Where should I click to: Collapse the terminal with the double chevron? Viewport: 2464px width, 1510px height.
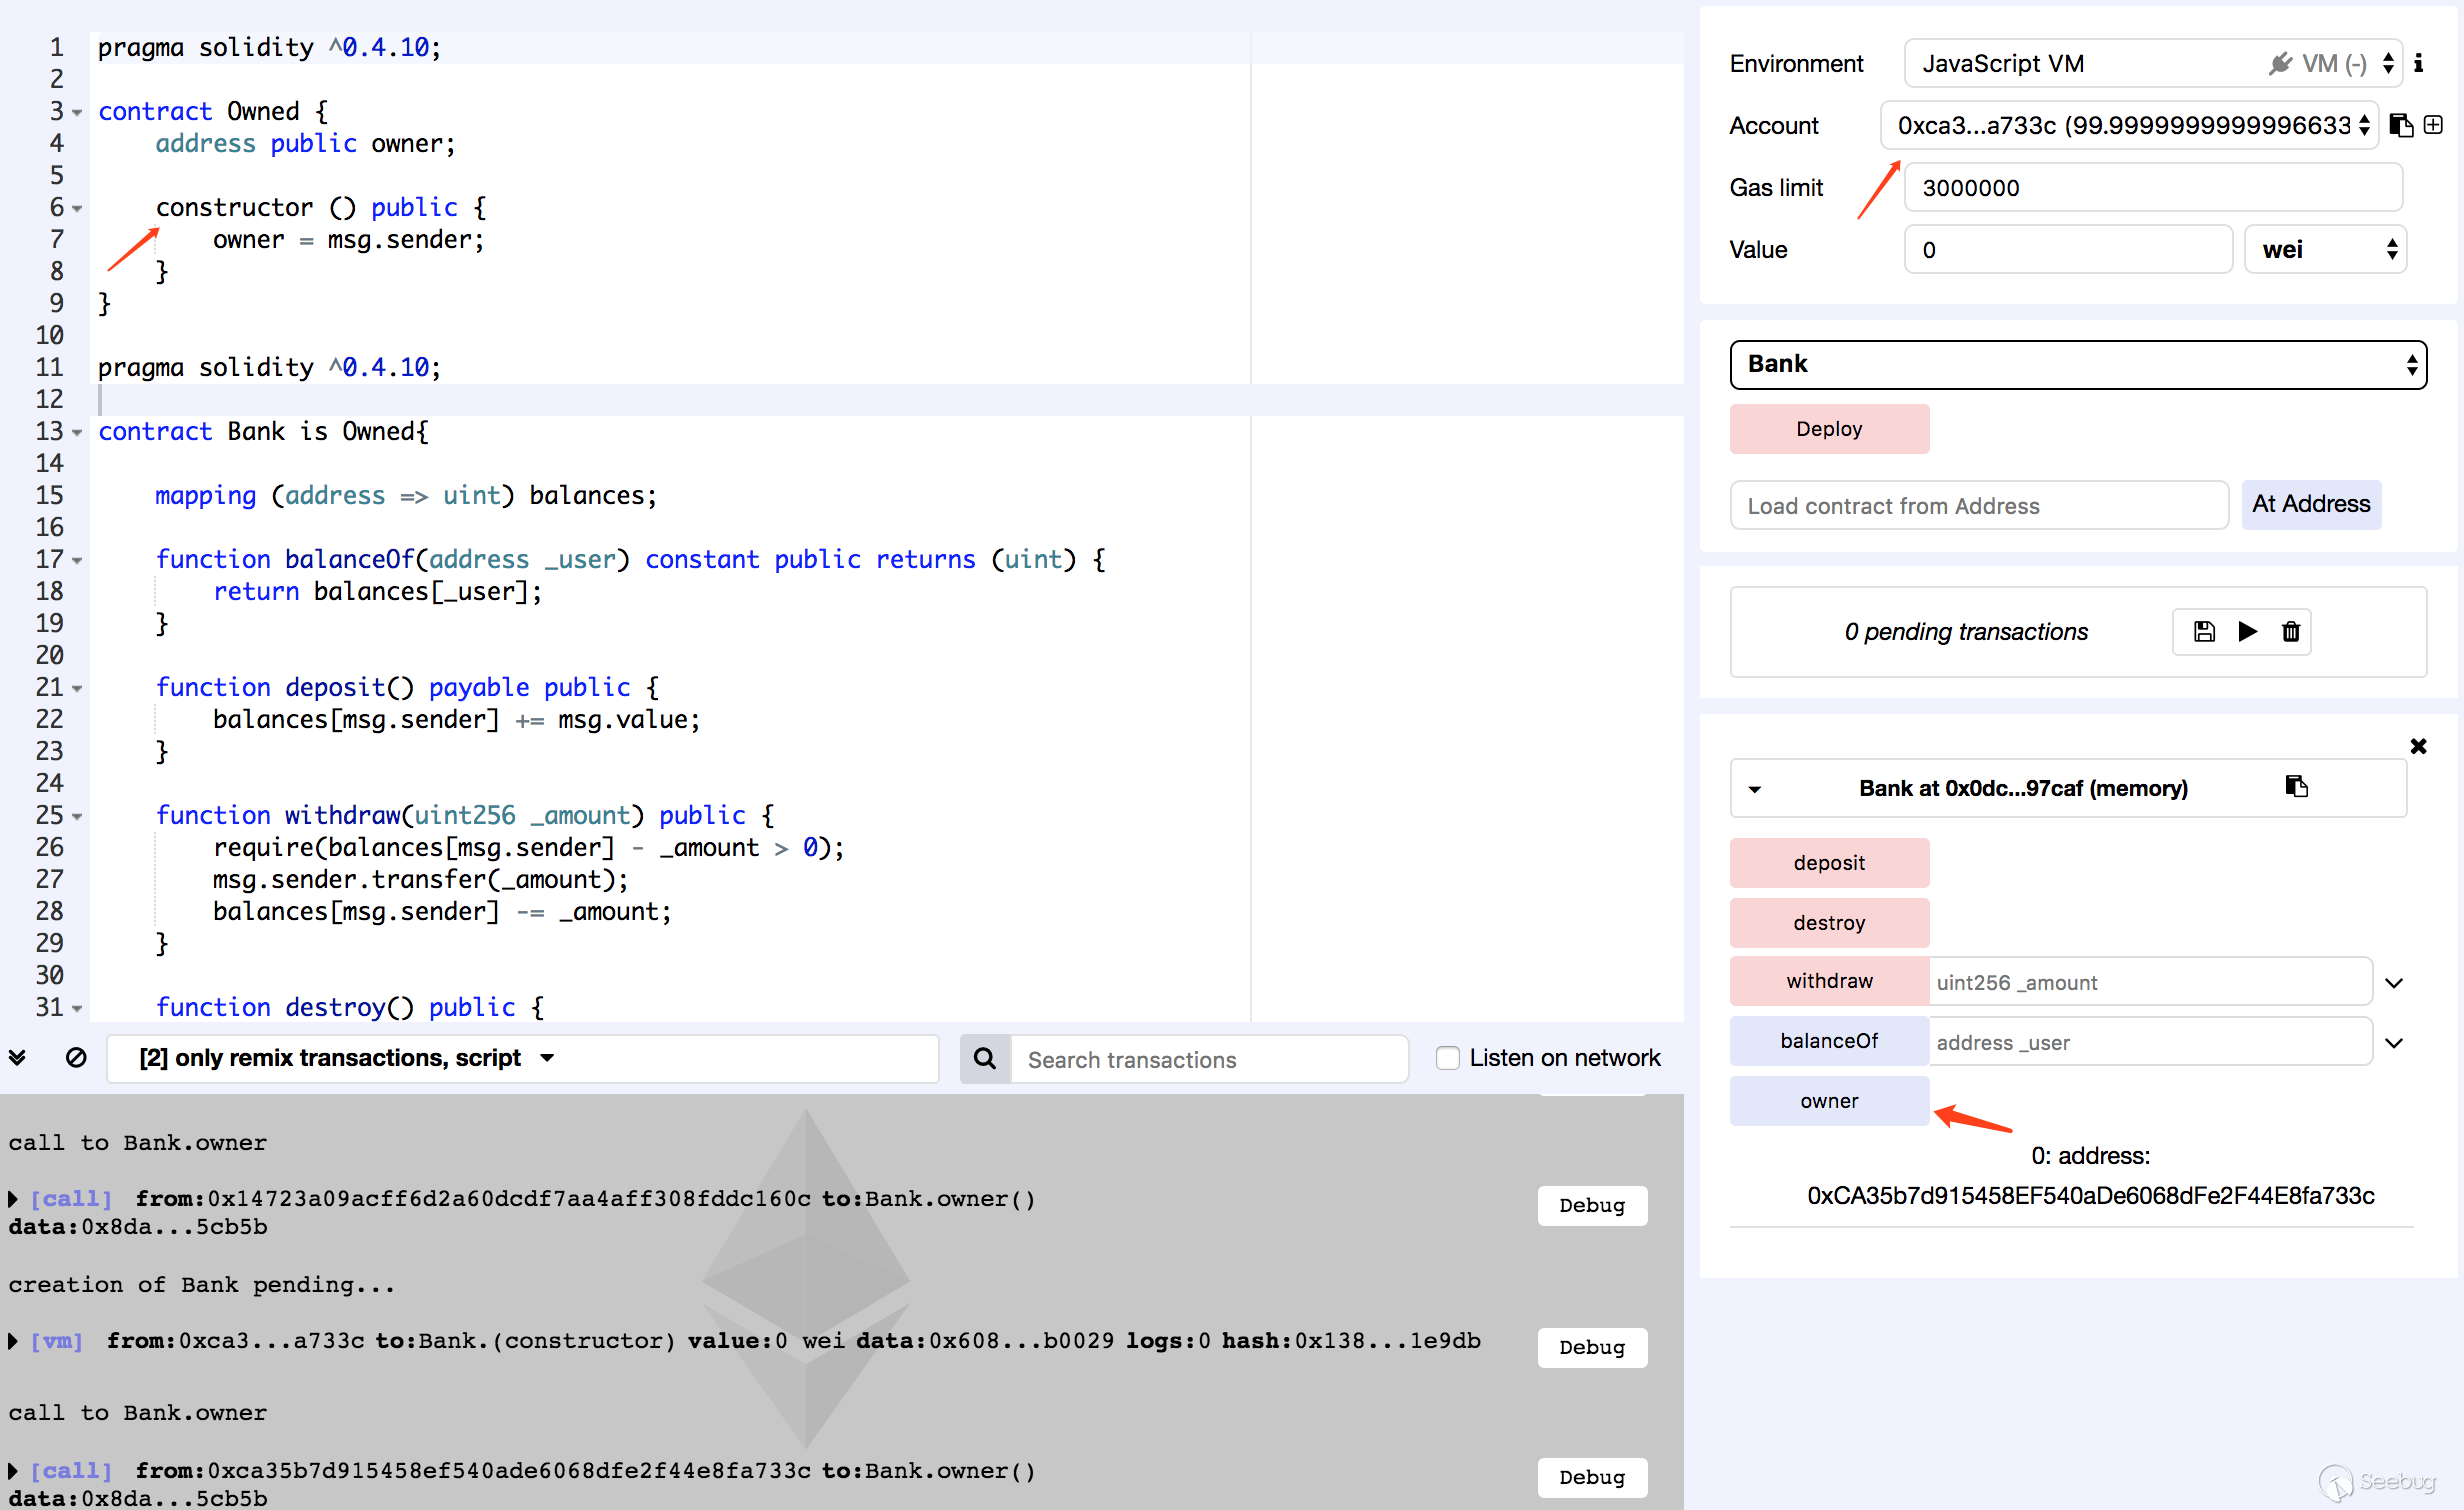[18, 1058]
